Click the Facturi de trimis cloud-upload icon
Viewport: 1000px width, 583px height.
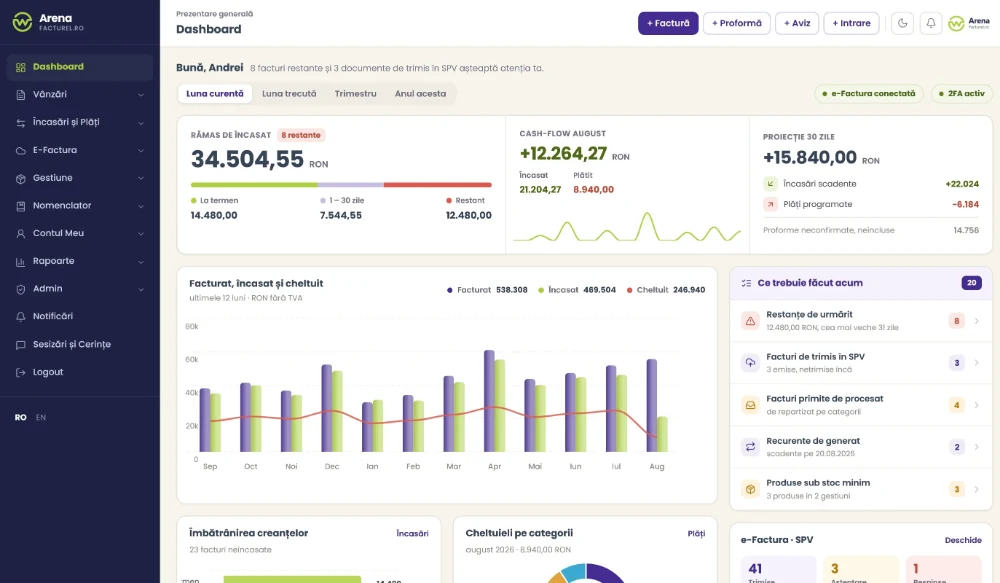pyautogui.click(x=750, y=363)
